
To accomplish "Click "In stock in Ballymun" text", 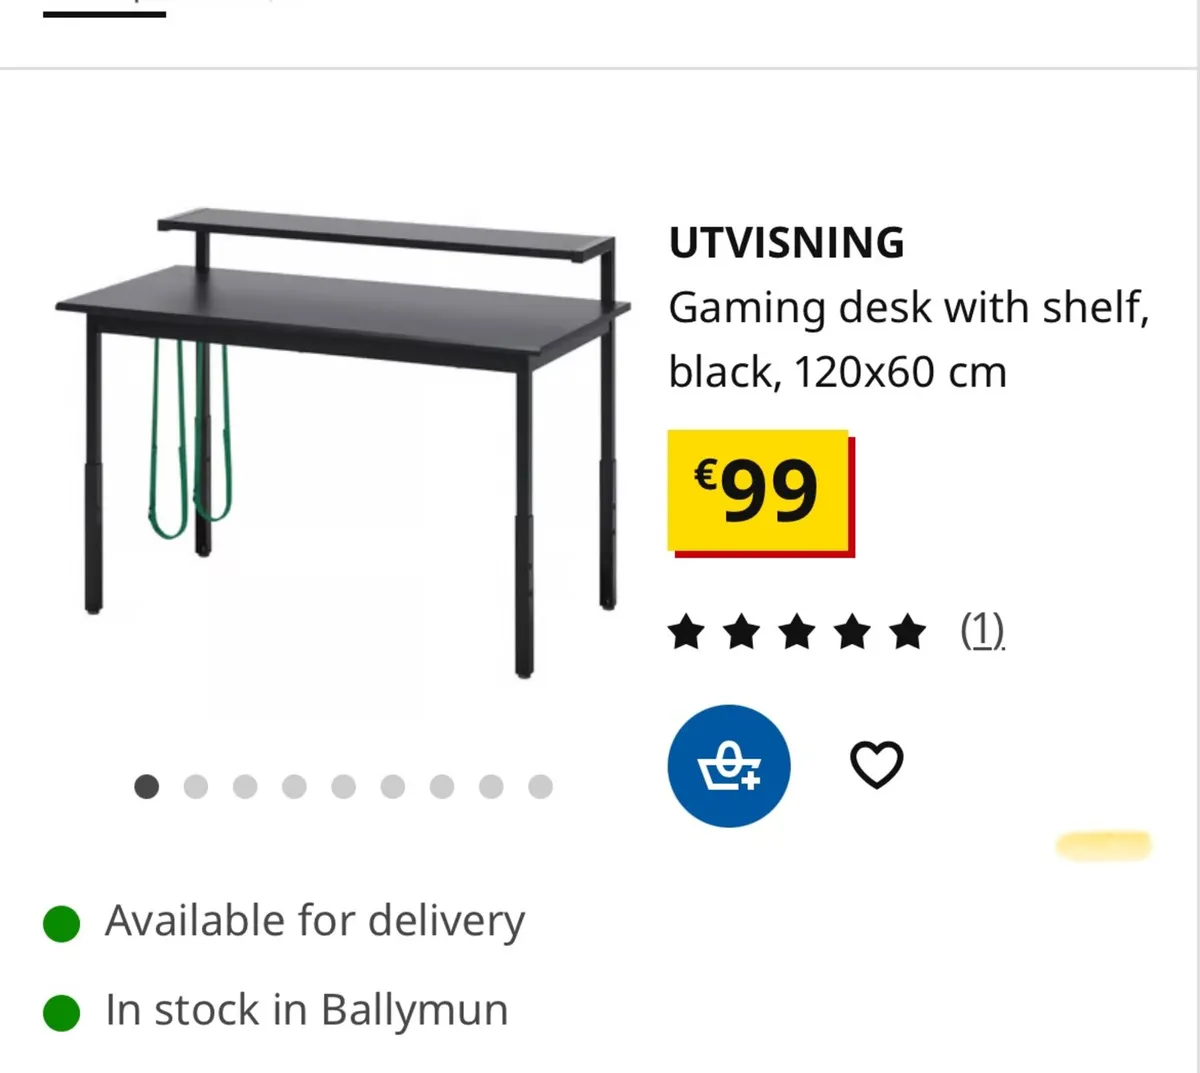I will point(306,1010).
